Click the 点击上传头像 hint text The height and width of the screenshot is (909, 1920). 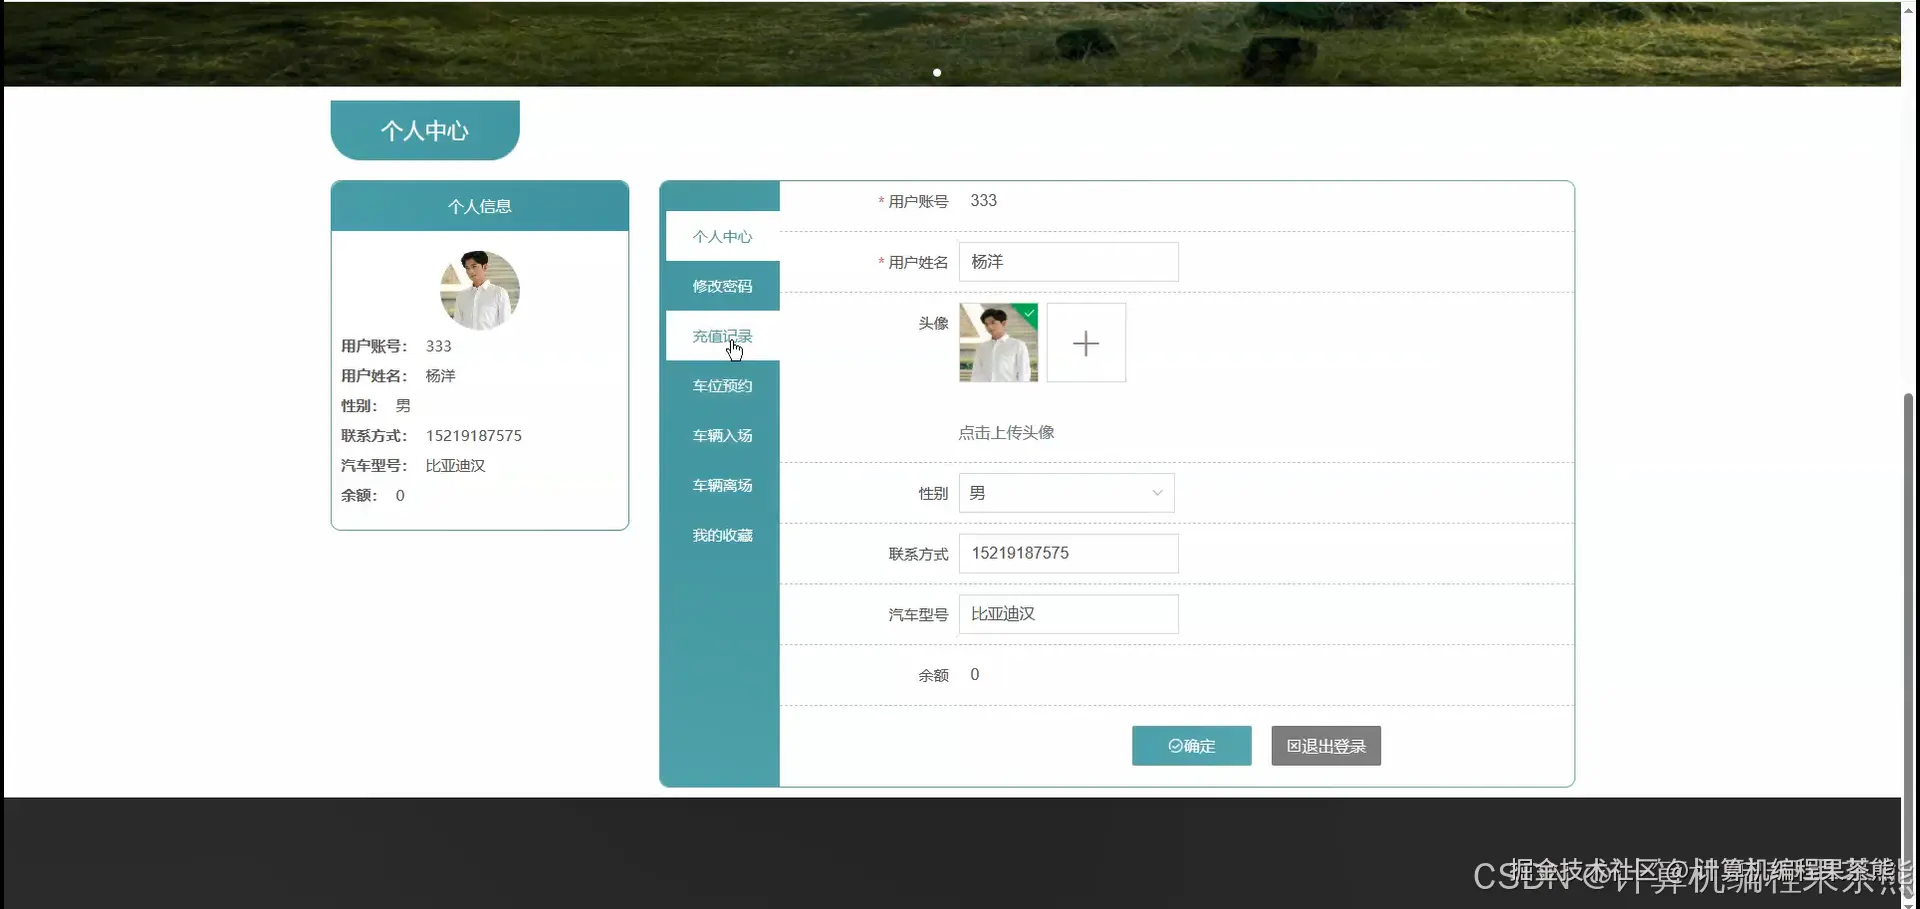click(x=1006, y=433)
